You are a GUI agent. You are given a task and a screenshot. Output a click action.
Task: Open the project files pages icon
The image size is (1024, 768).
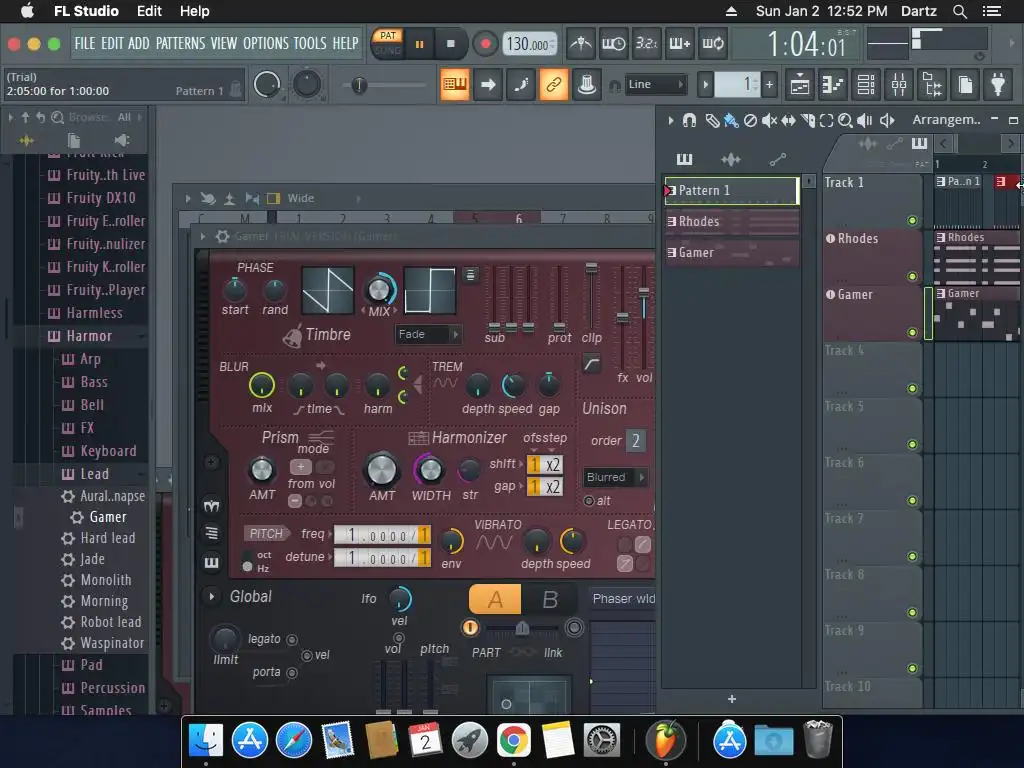point(965,84)
